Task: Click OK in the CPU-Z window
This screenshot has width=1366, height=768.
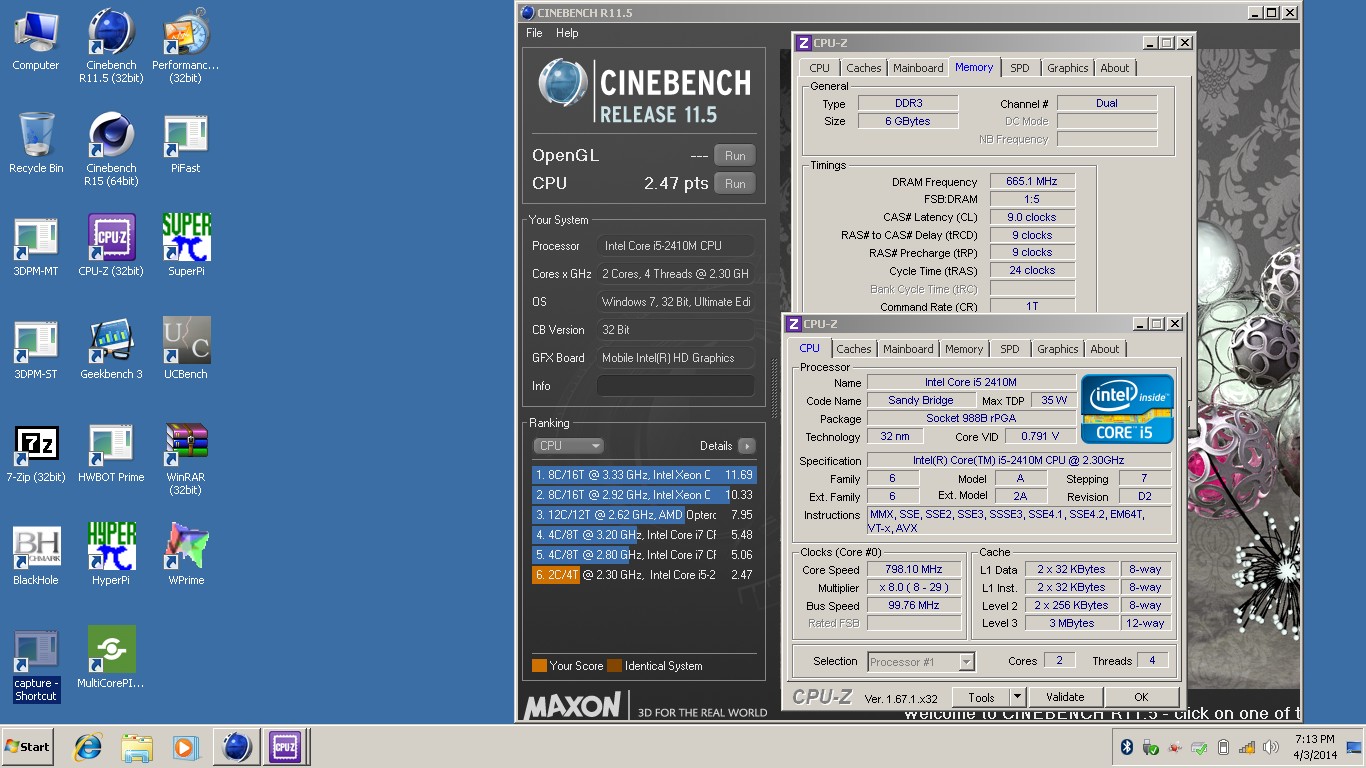Action: click(x=1141, y=697)
